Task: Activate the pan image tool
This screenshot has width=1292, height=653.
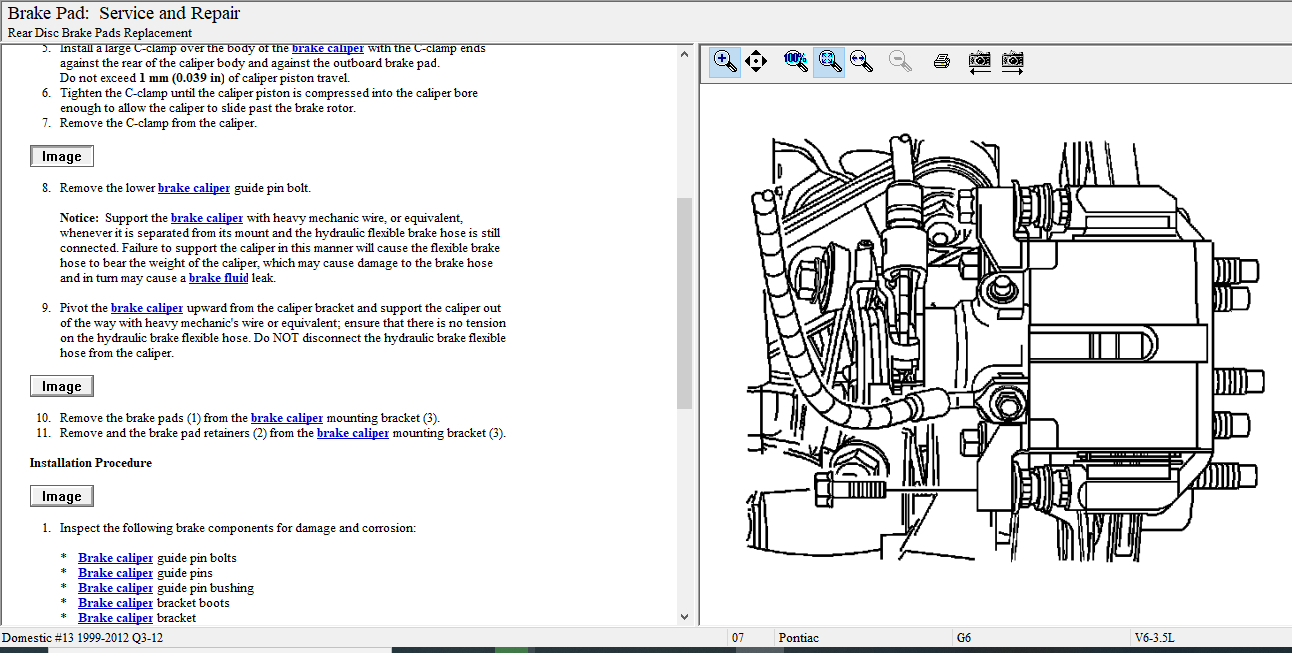Action: pos(756,62)
